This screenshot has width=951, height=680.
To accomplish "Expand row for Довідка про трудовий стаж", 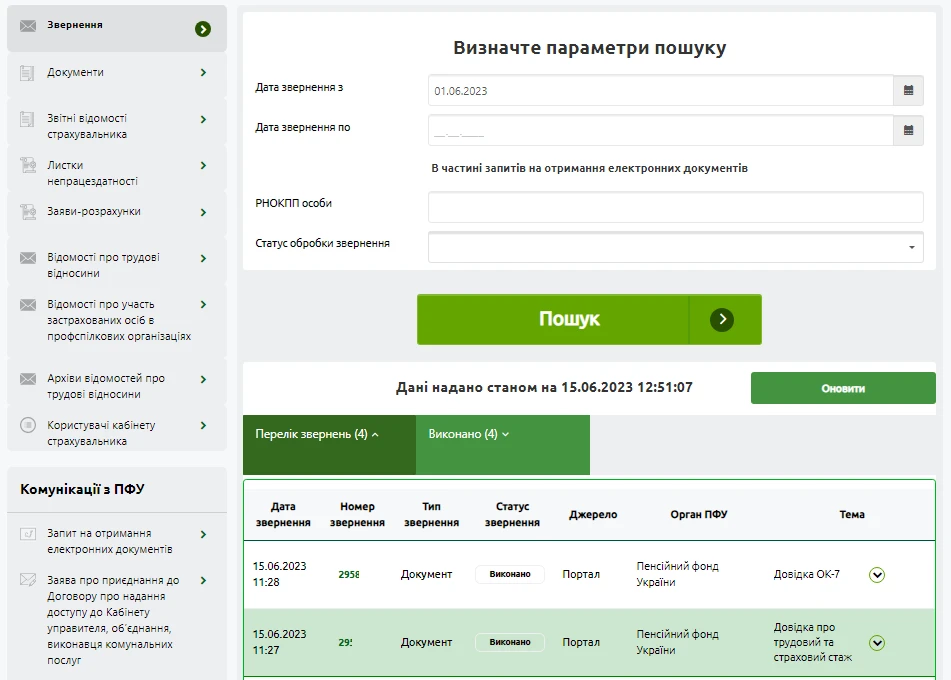I will [877, 643].
